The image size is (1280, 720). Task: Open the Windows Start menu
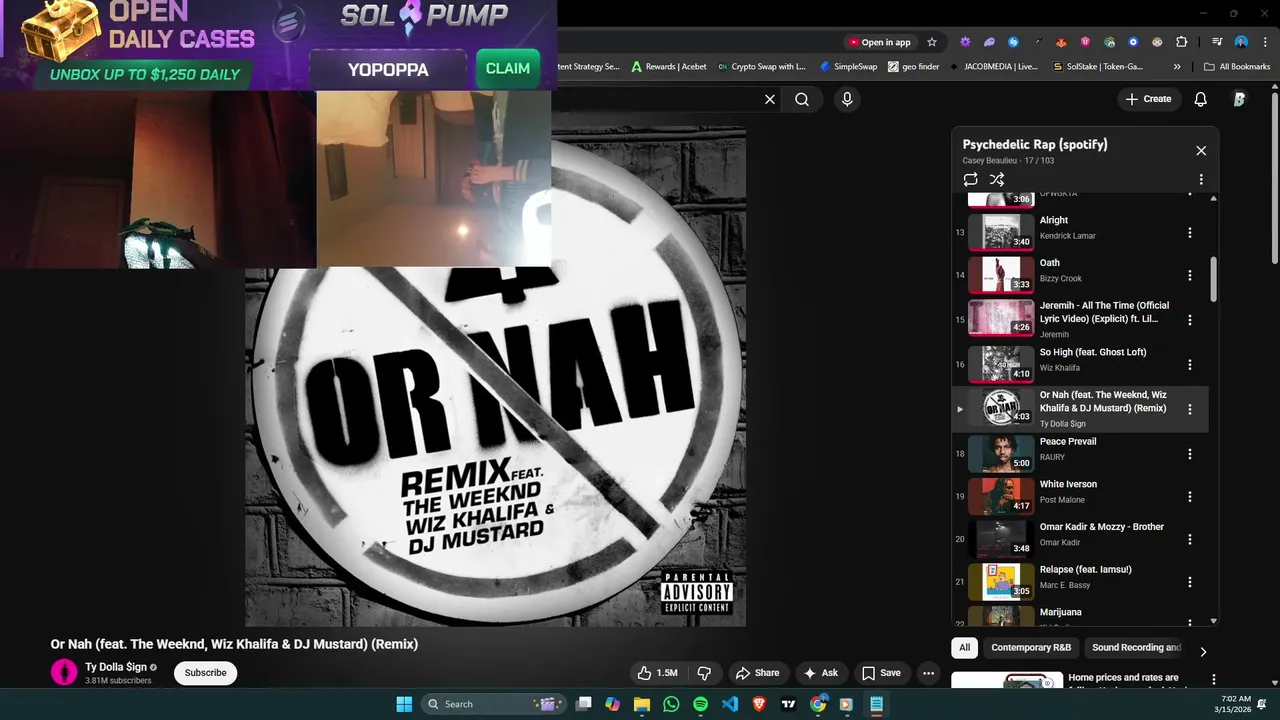[x=404, y=704]
